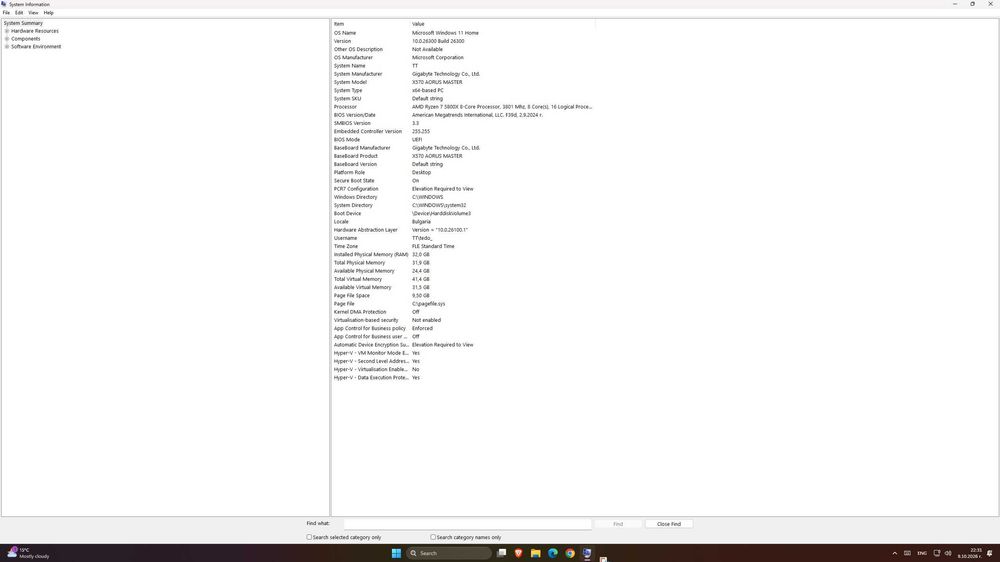Open the weather widget showing Mostly cloudy

coord(28,553)
